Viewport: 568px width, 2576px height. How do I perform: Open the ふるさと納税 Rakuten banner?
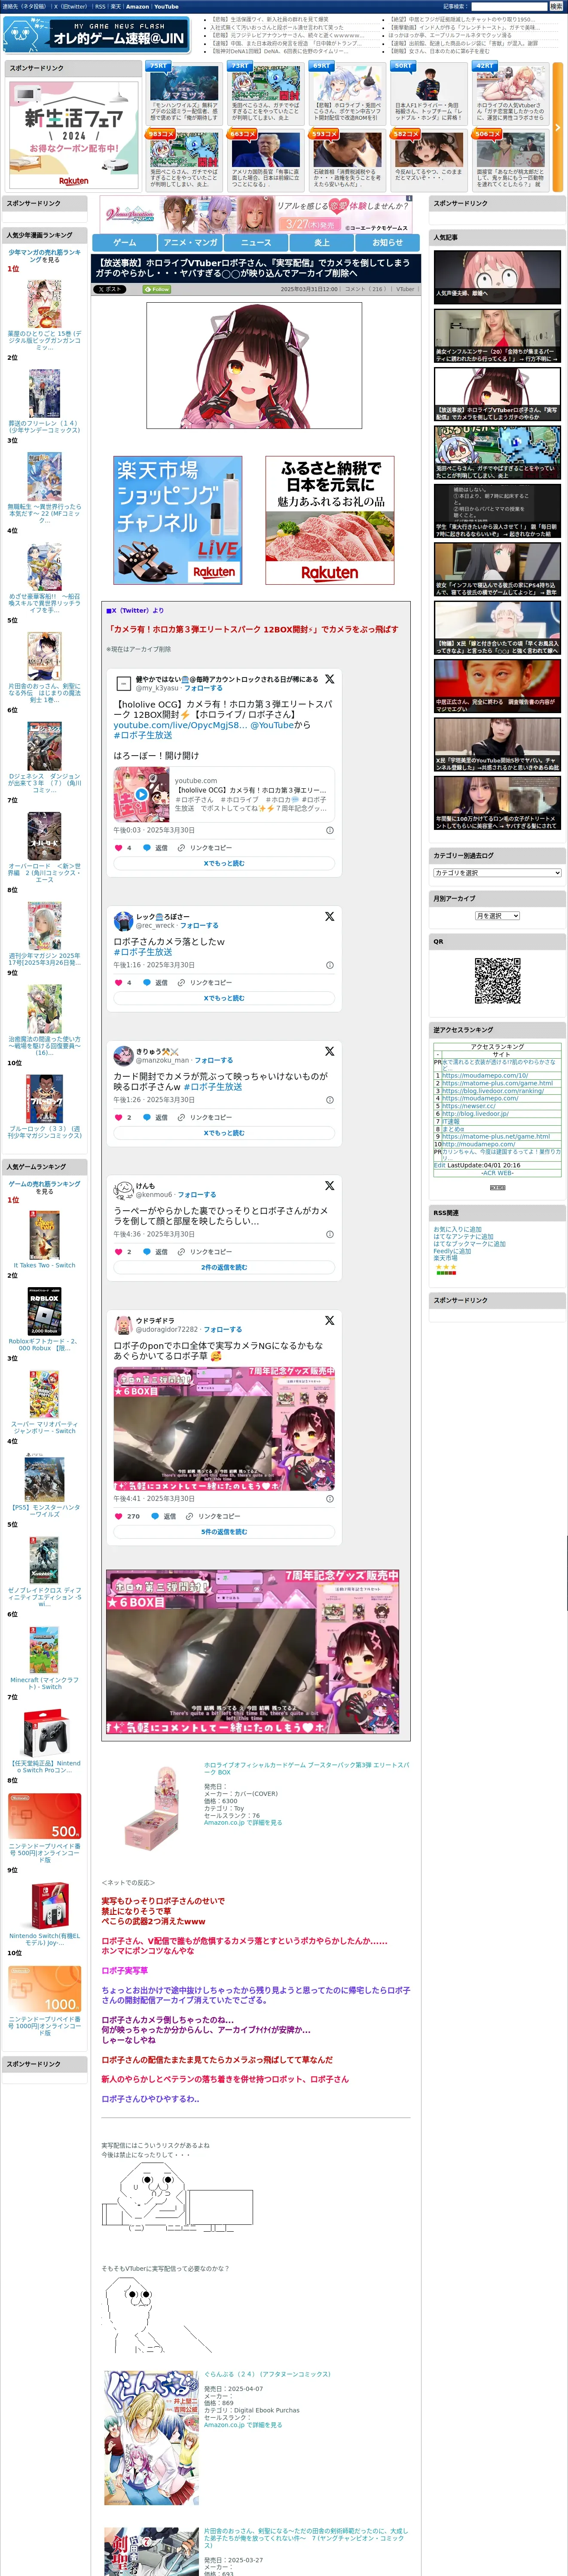tap(329, 520)
